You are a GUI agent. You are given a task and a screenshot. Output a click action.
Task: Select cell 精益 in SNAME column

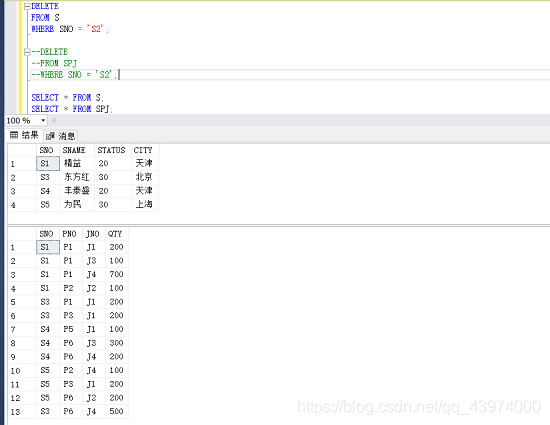coord(77,163)
